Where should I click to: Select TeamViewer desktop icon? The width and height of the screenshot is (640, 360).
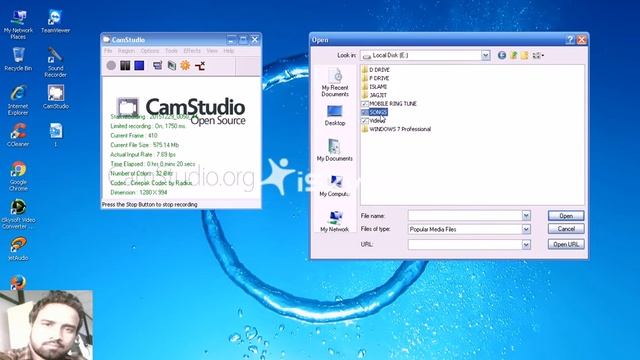pos(56,21)
